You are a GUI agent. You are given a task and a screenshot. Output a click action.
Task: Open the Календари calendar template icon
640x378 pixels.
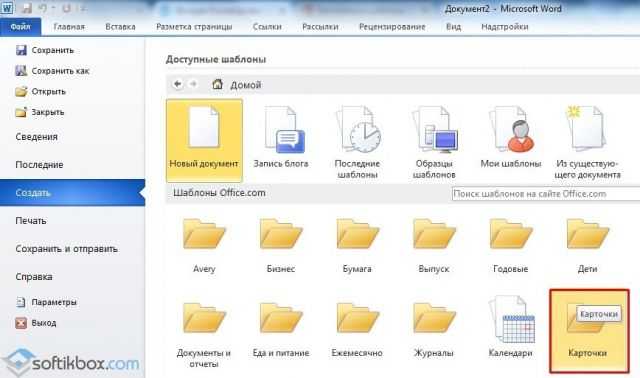512,320
